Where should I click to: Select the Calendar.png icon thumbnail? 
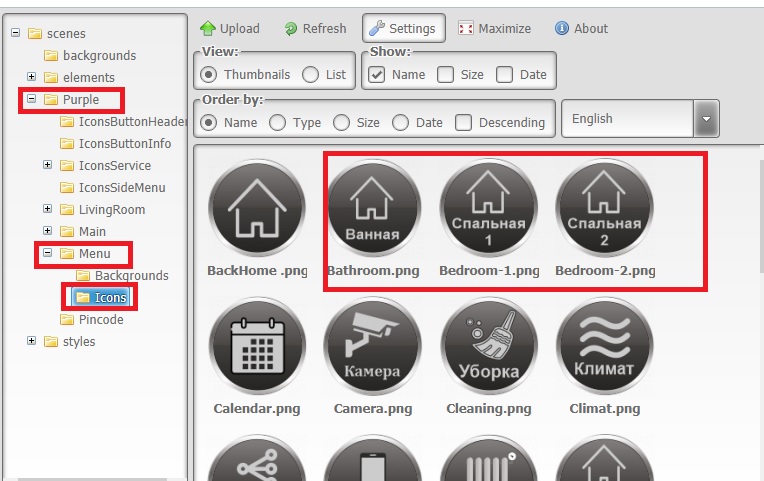(x=257, y=346)
